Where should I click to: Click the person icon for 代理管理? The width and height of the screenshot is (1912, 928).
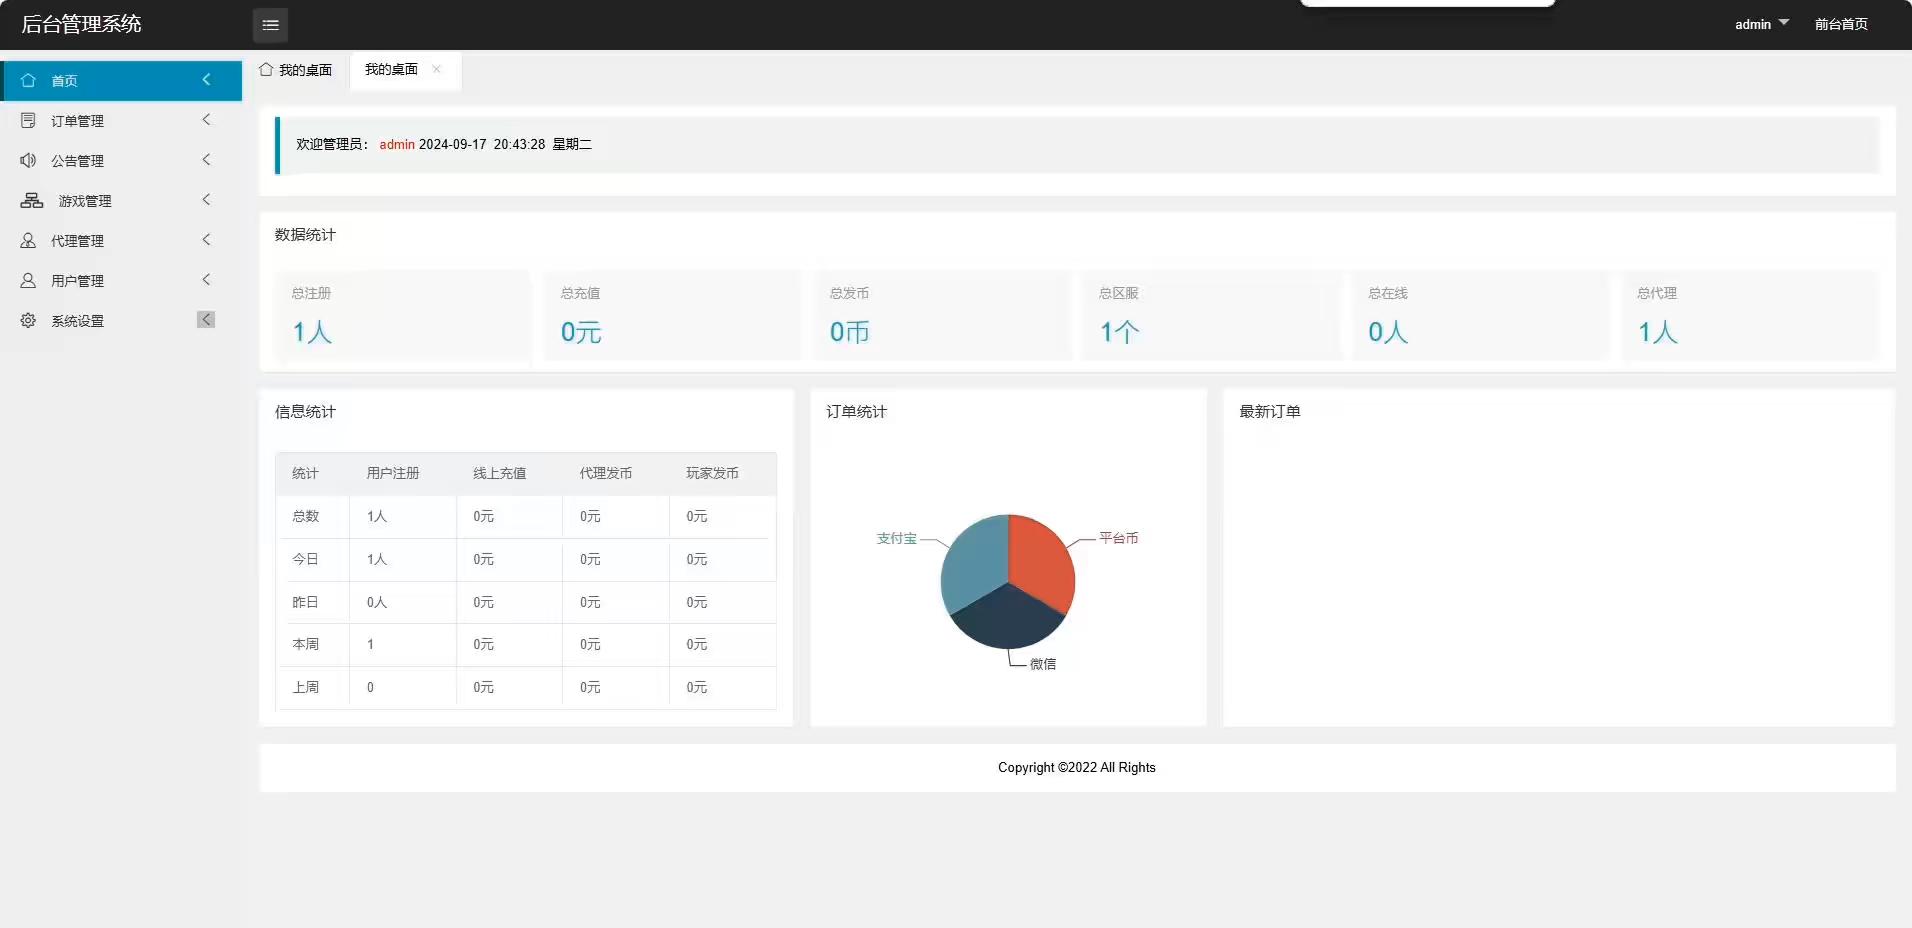[x=28, y=240]
